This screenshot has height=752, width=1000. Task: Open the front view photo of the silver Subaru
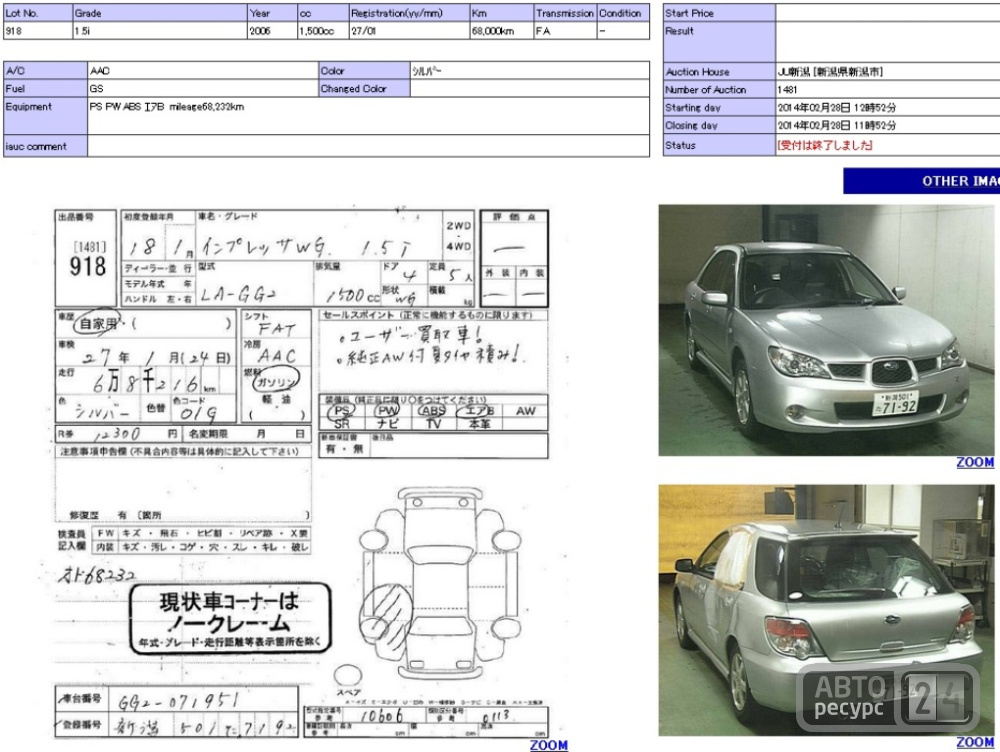click(x=827, y=330)
